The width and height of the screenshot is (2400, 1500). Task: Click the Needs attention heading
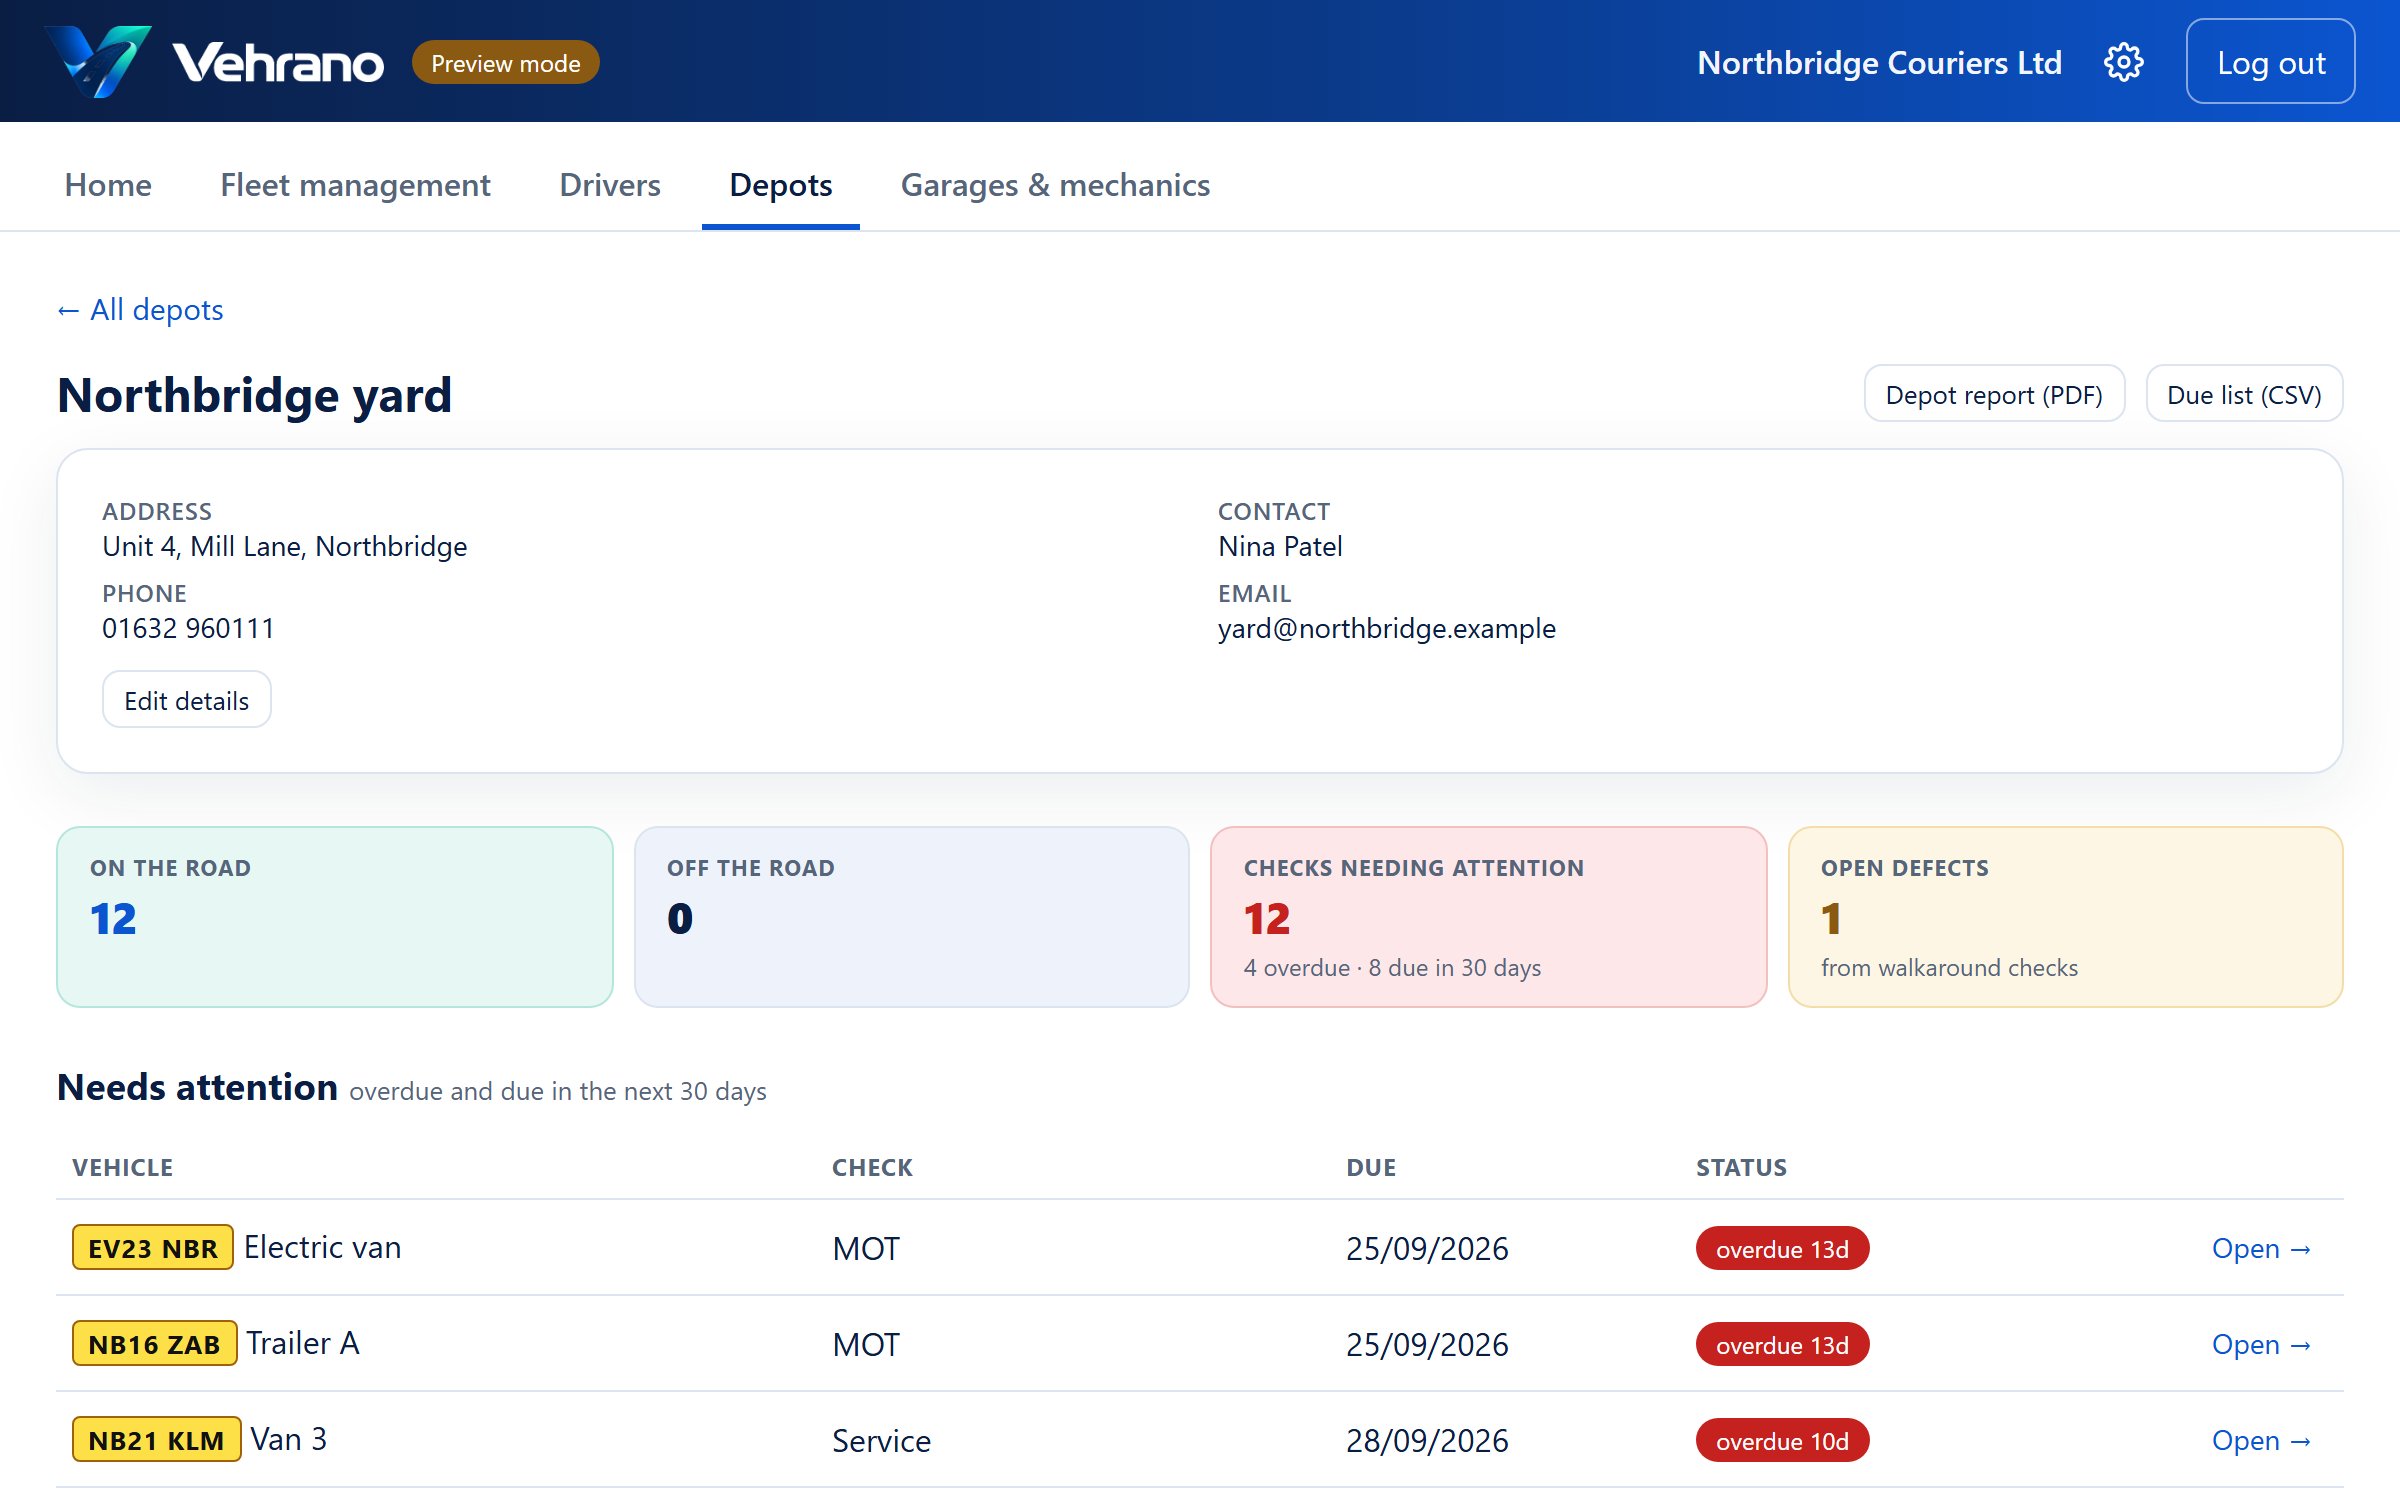coord(198,1087)
